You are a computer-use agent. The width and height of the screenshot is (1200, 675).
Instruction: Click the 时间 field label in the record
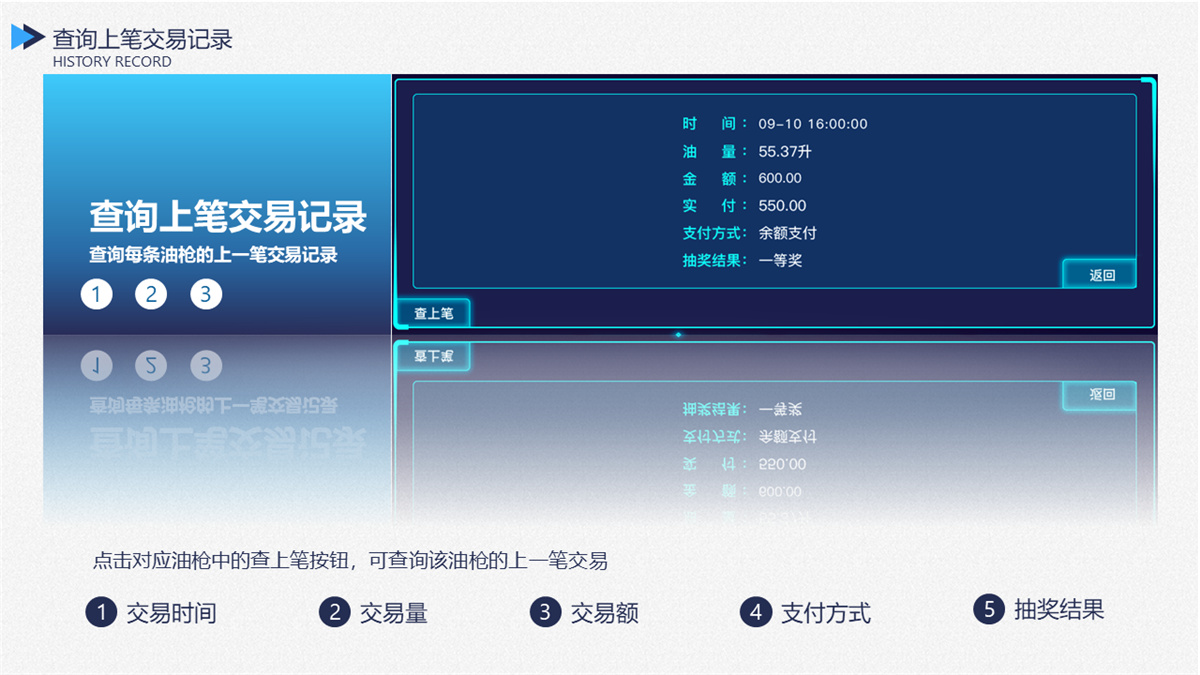click(x=715, y=124)
